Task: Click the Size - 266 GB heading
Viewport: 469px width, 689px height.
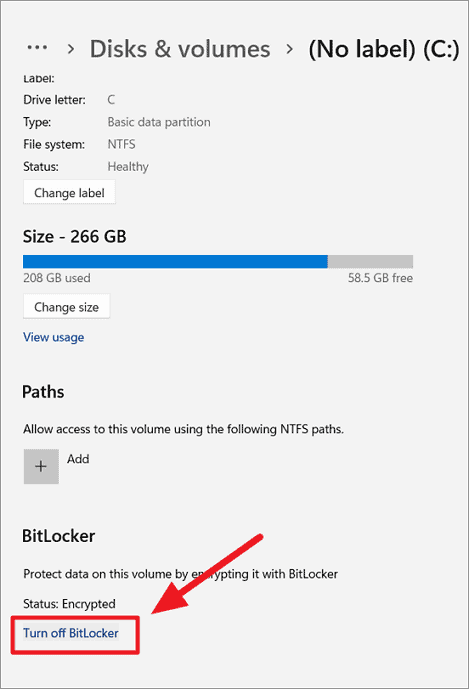Action: click(75, 236)
